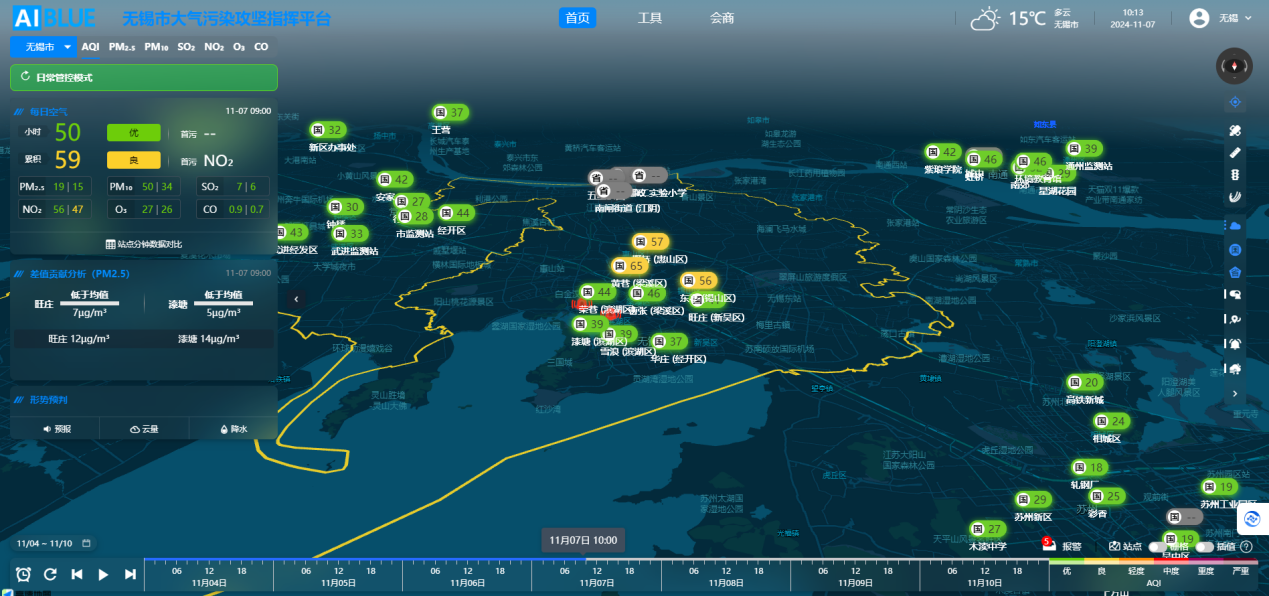Select the ruler measurement tool
Image resolution: width=1269 pixels, height=596 pixels.
[x=1234, y=153]
